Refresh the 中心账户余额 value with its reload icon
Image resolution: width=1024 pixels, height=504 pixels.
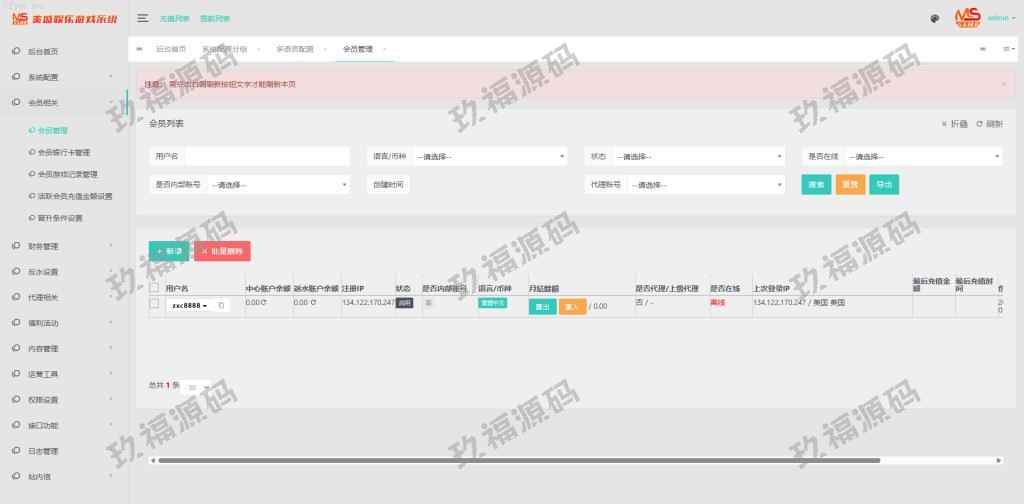(x=264, y=302)
